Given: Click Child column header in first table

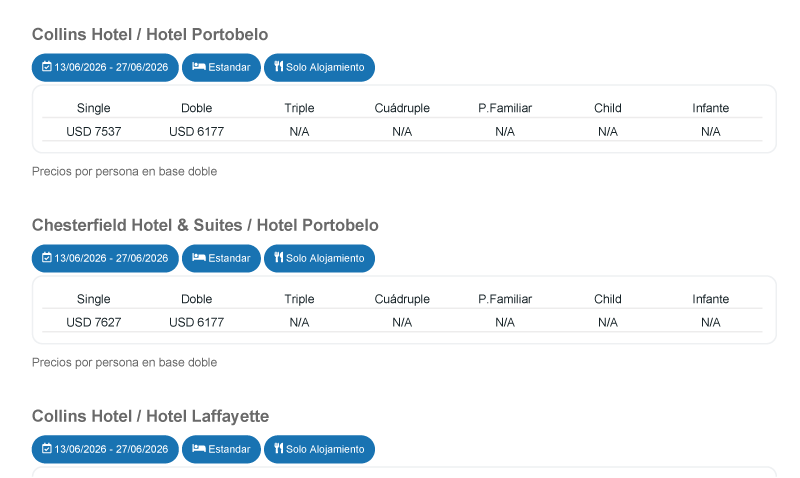Looking at the screenshot, I should coord(607,108).
